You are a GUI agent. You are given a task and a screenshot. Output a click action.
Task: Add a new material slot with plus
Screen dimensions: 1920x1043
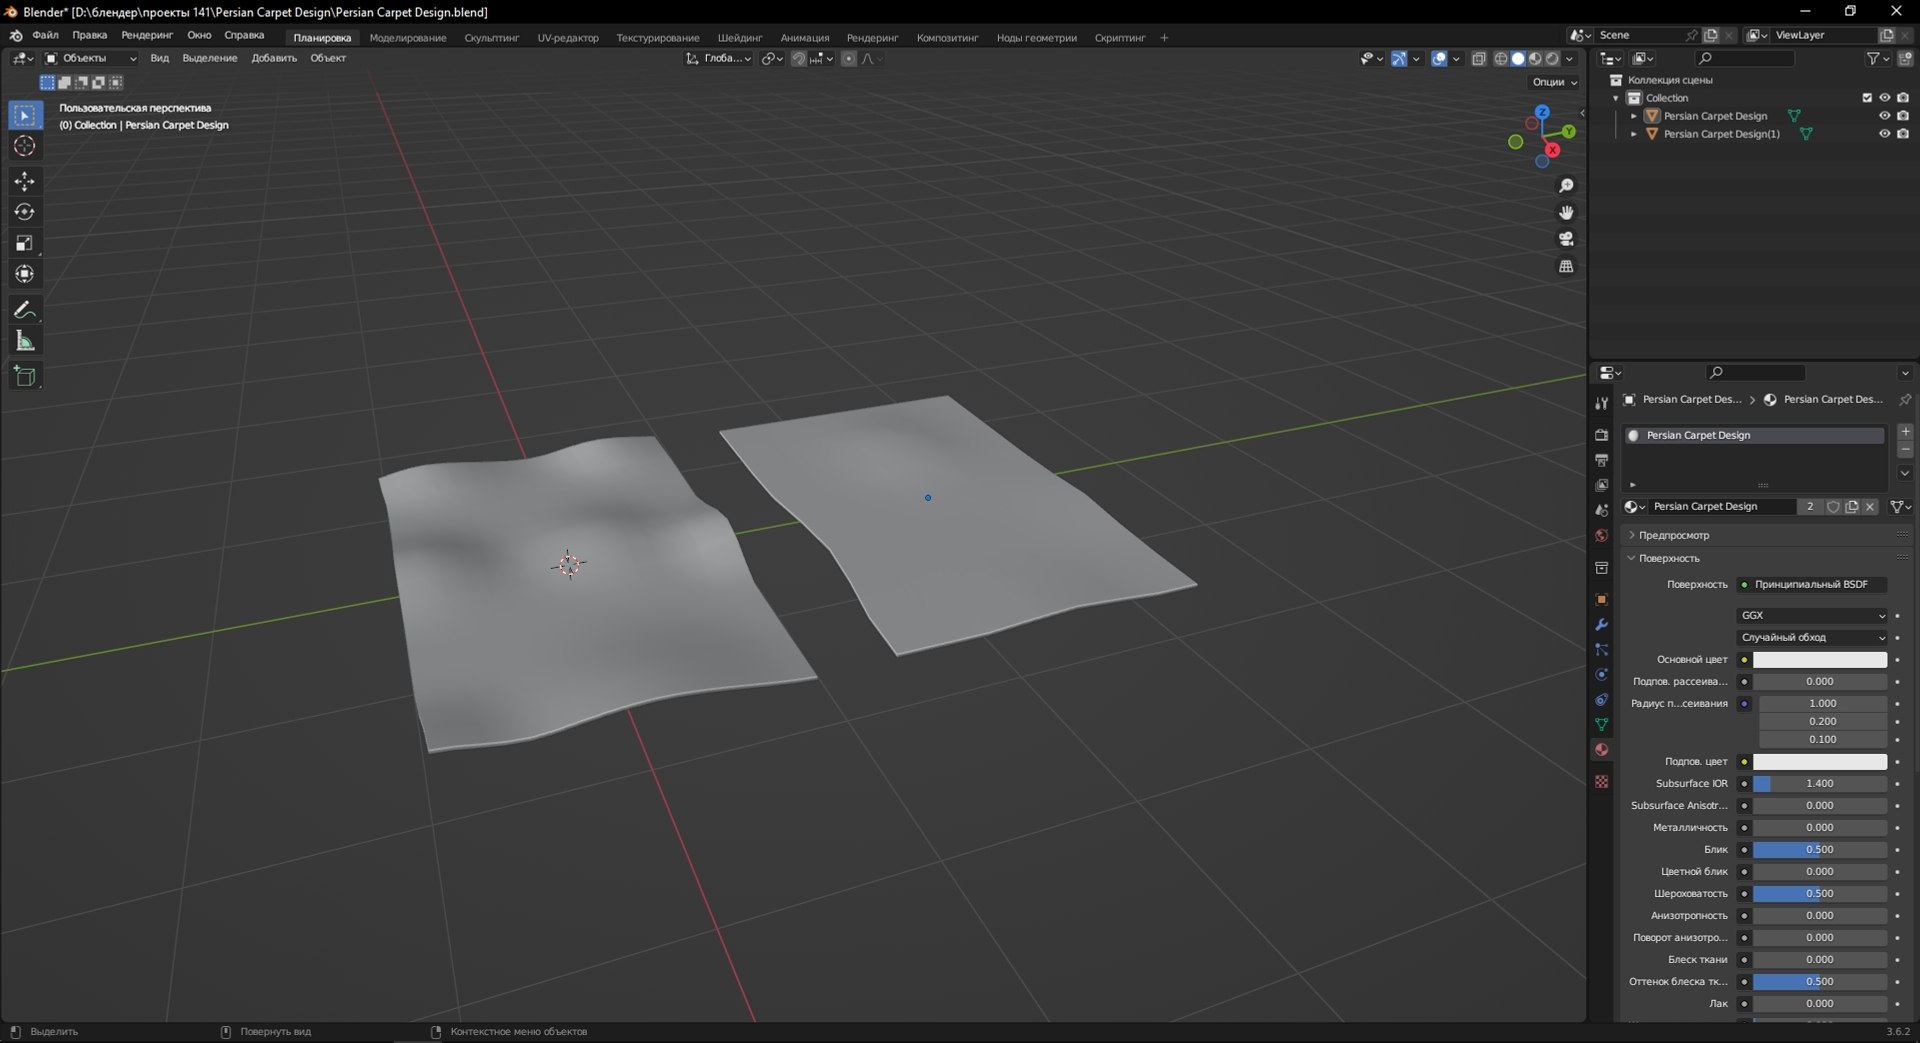1905,431
